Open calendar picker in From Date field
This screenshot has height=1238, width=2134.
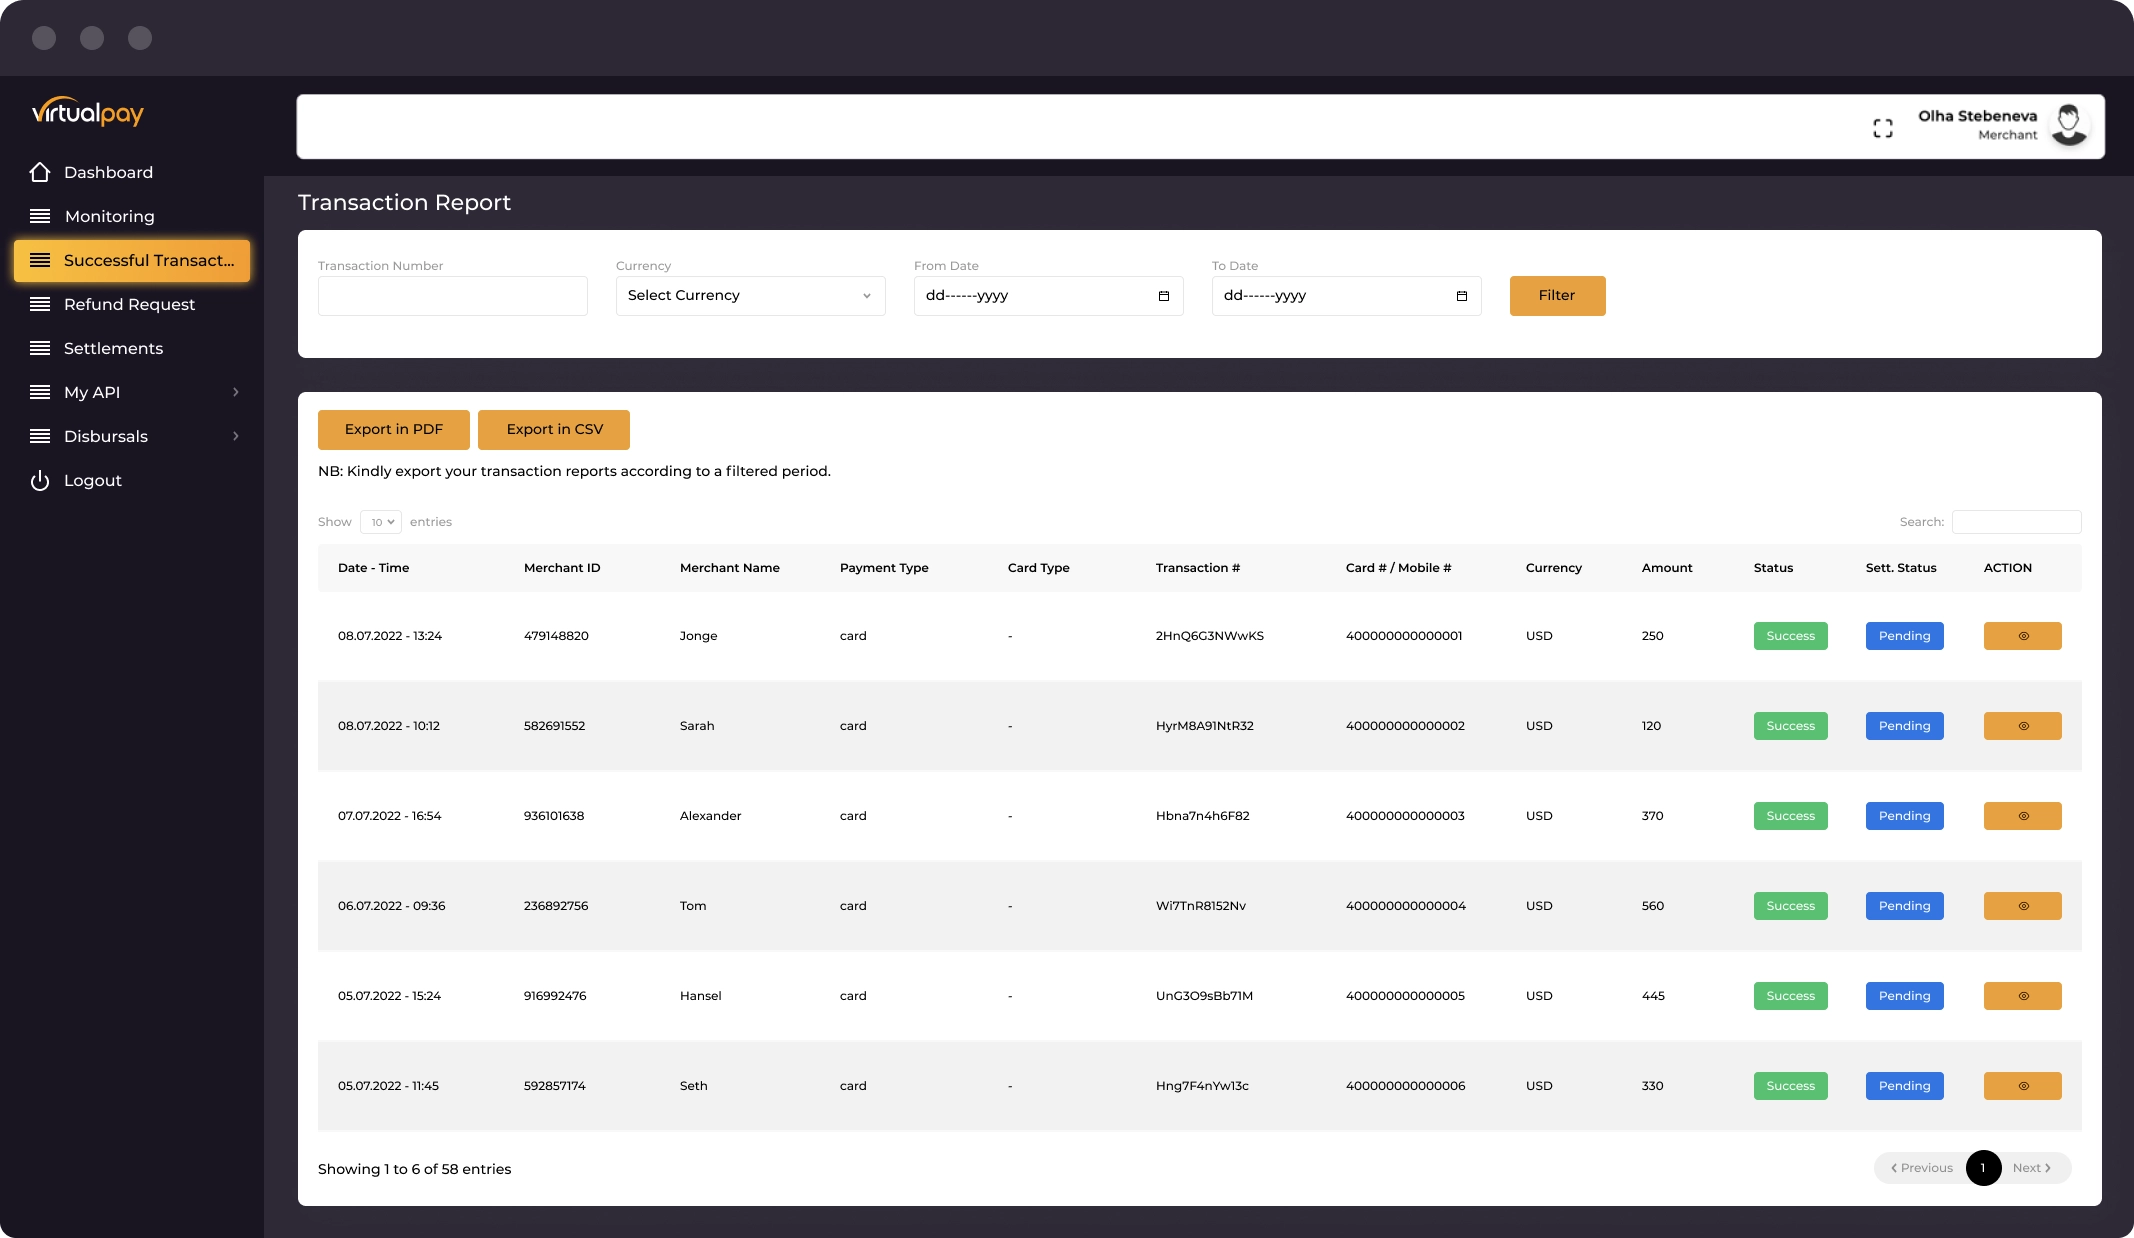[x=1163, y=296]
